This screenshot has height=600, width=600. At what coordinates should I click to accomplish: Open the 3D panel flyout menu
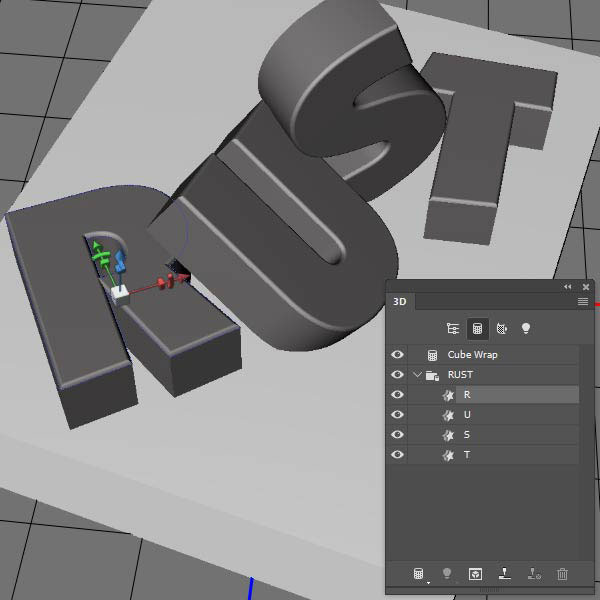click(583, 302)
